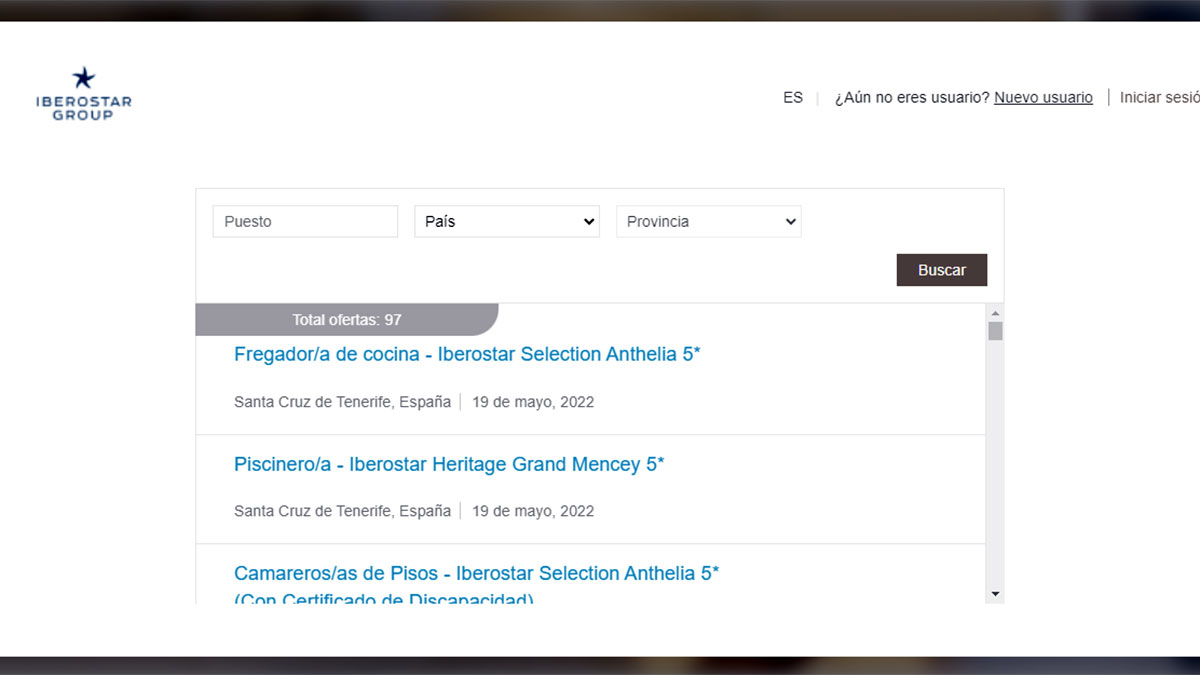This screenshot has width=1200, height=675.
Task: Open the País dropdown
Action: click(x=506, y=221)
